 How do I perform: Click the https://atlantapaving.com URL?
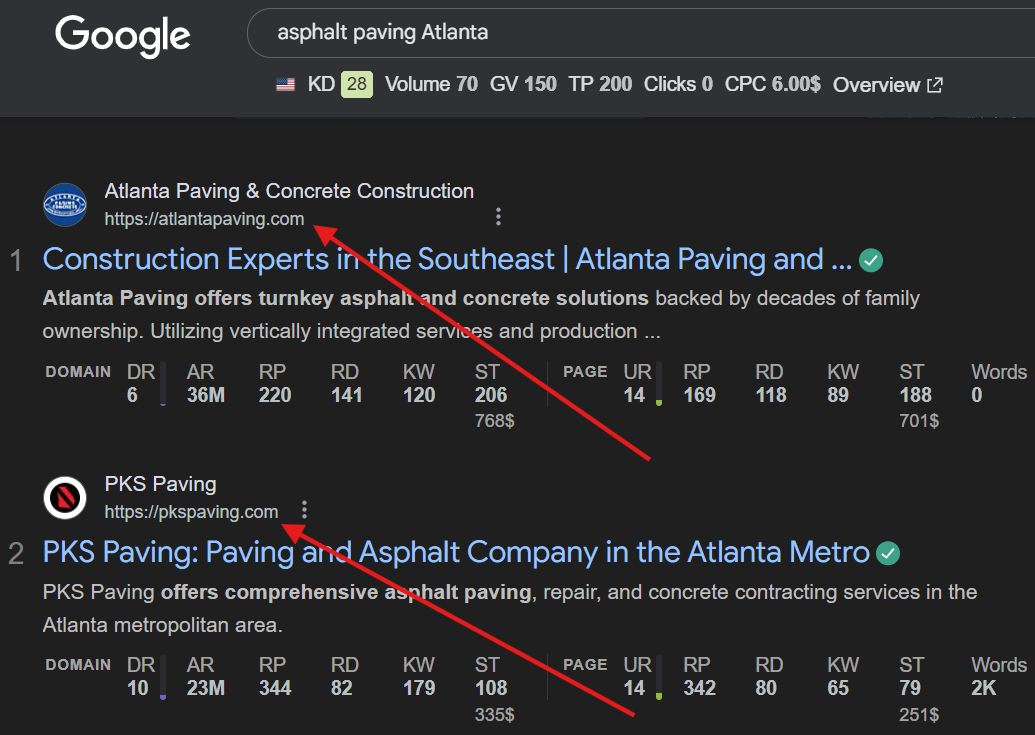(x=204, y=219)
